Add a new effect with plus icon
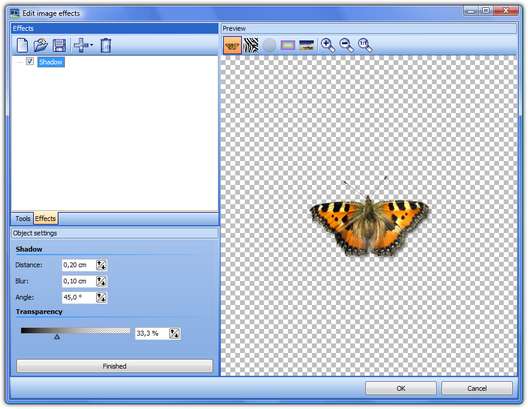This screenshot has height=409, width=528. 81,45
